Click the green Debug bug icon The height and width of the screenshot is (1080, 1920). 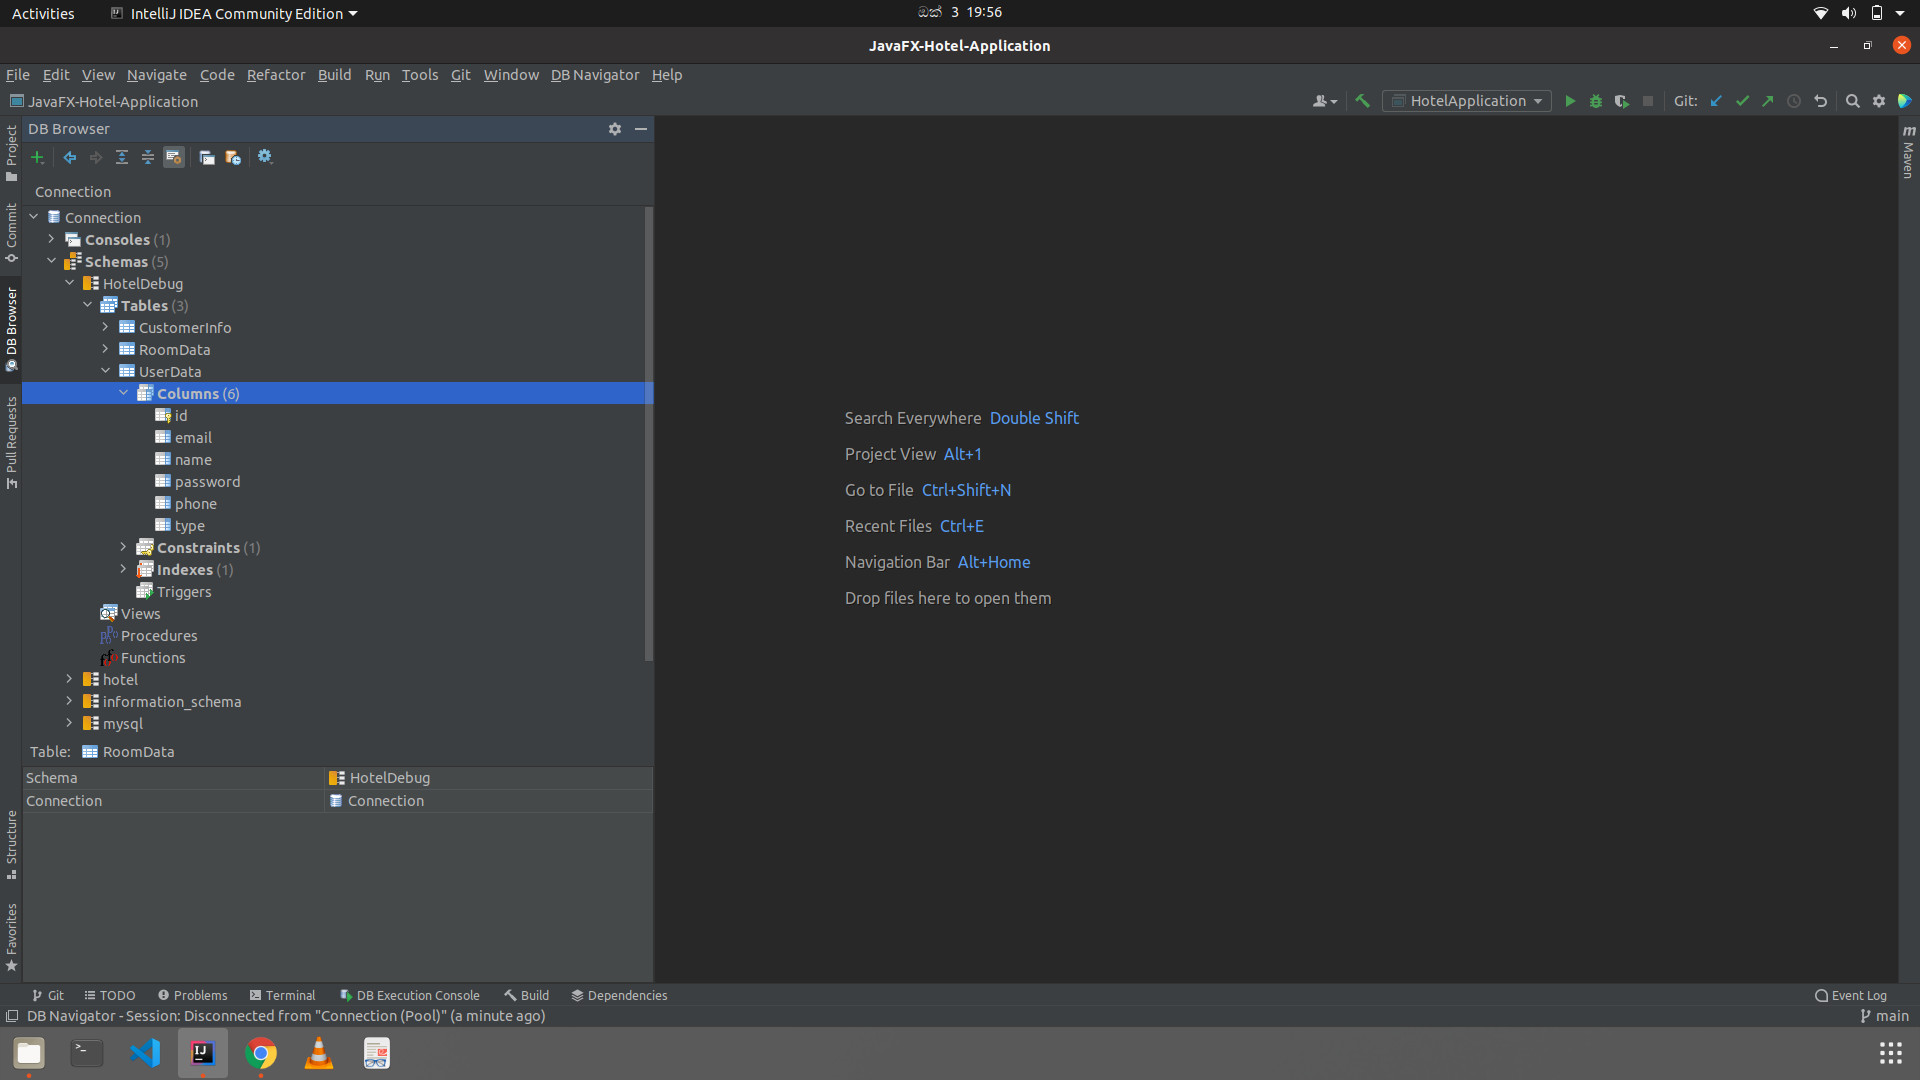pyautogui.click(x=1596, y=101)
